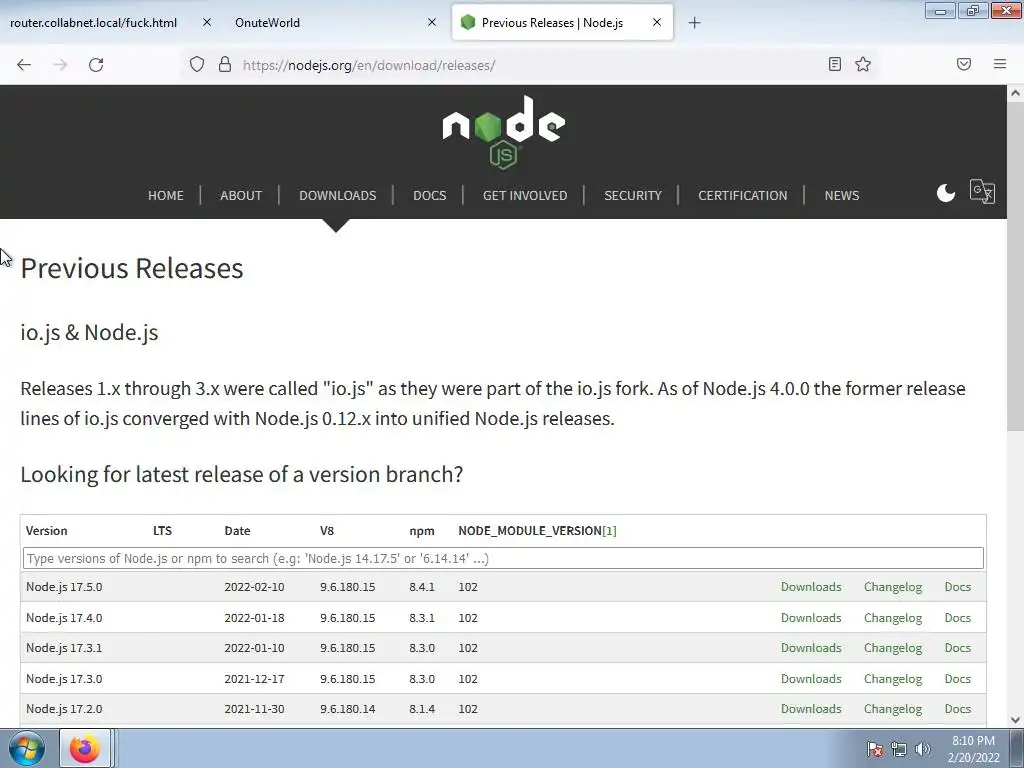Viewport: 1024px width, 768px height.
Task: Open a new tab with the plus icon
Action: tap(694, 23)
